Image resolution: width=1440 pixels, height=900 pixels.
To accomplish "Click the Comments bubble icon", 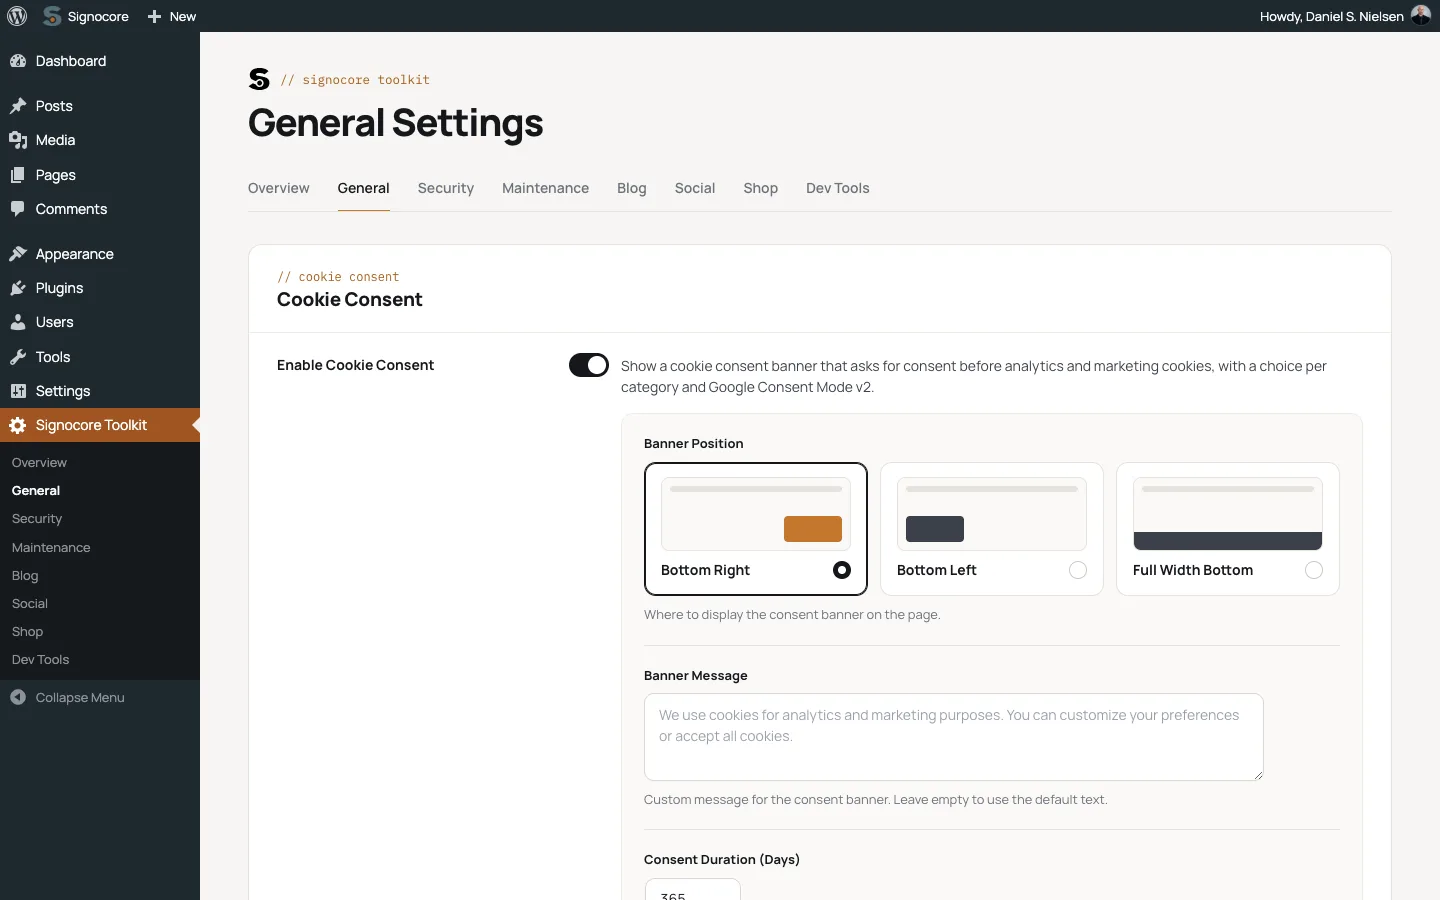I will coord(18,209).
